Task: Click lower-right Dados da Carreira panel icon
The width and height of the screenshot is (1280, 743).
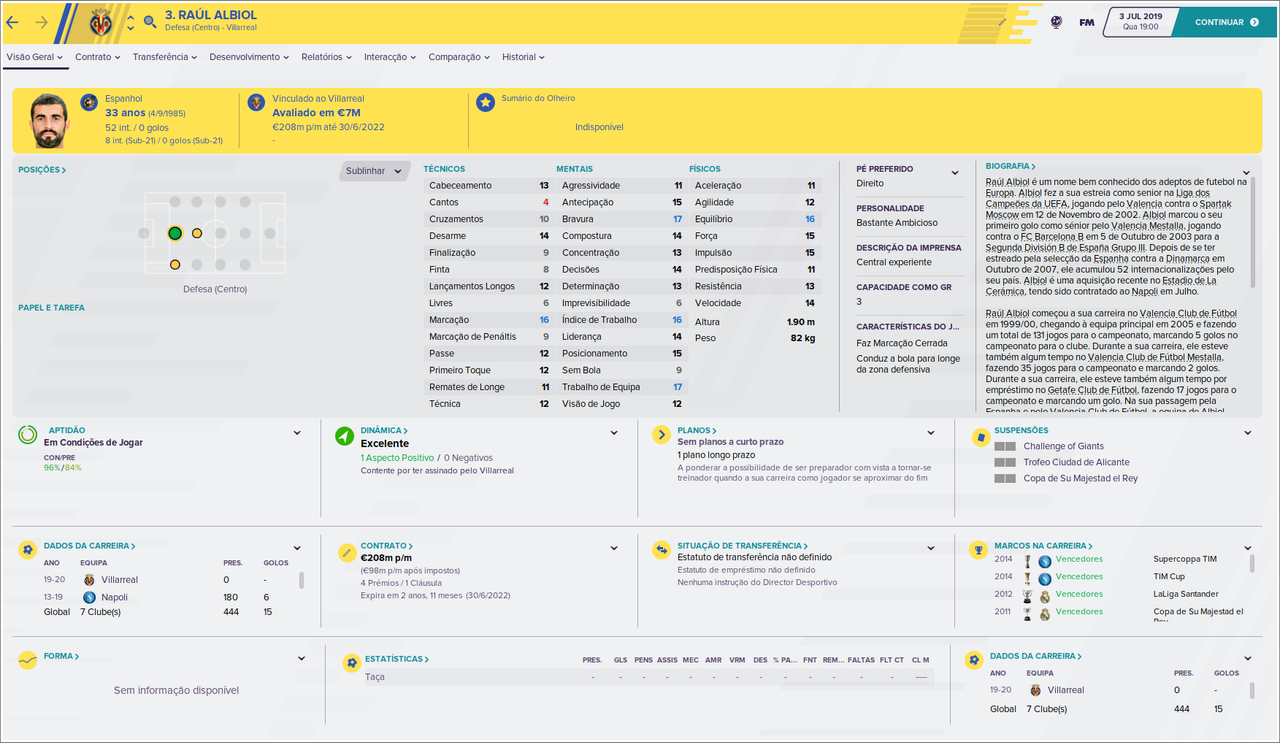Action: click(974, 660)
